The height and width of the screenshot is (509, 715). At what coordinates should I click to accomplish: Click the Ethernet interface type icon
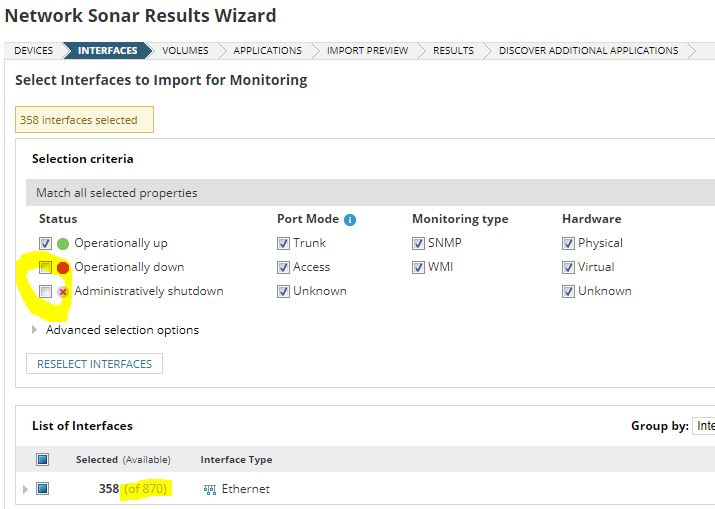210,490
